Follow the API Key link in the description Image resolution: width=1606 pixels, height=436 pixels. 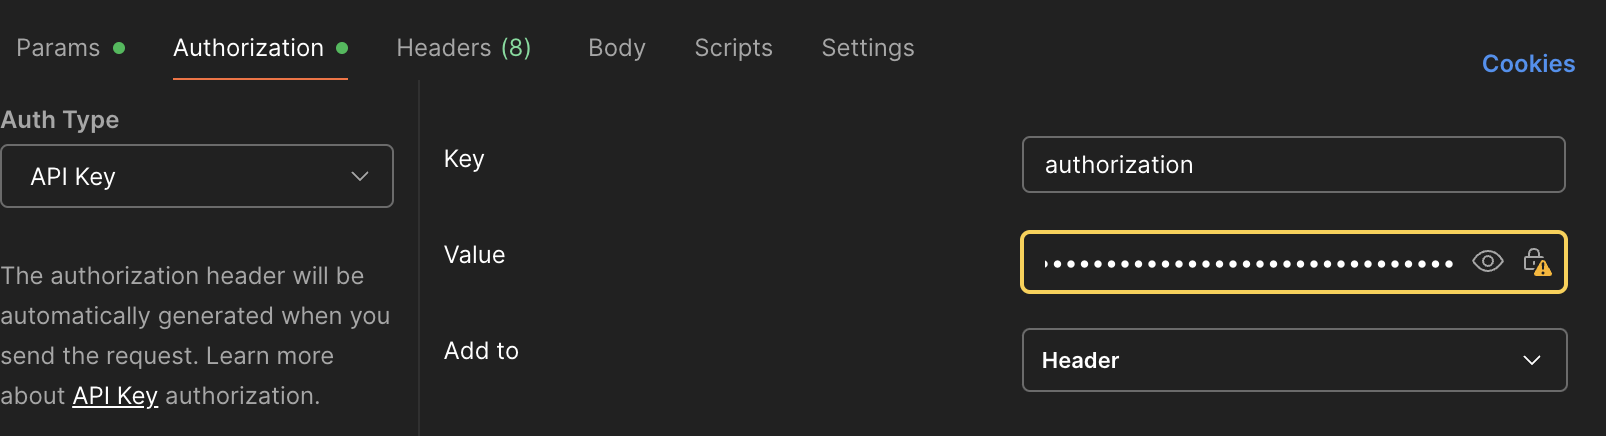115,396
